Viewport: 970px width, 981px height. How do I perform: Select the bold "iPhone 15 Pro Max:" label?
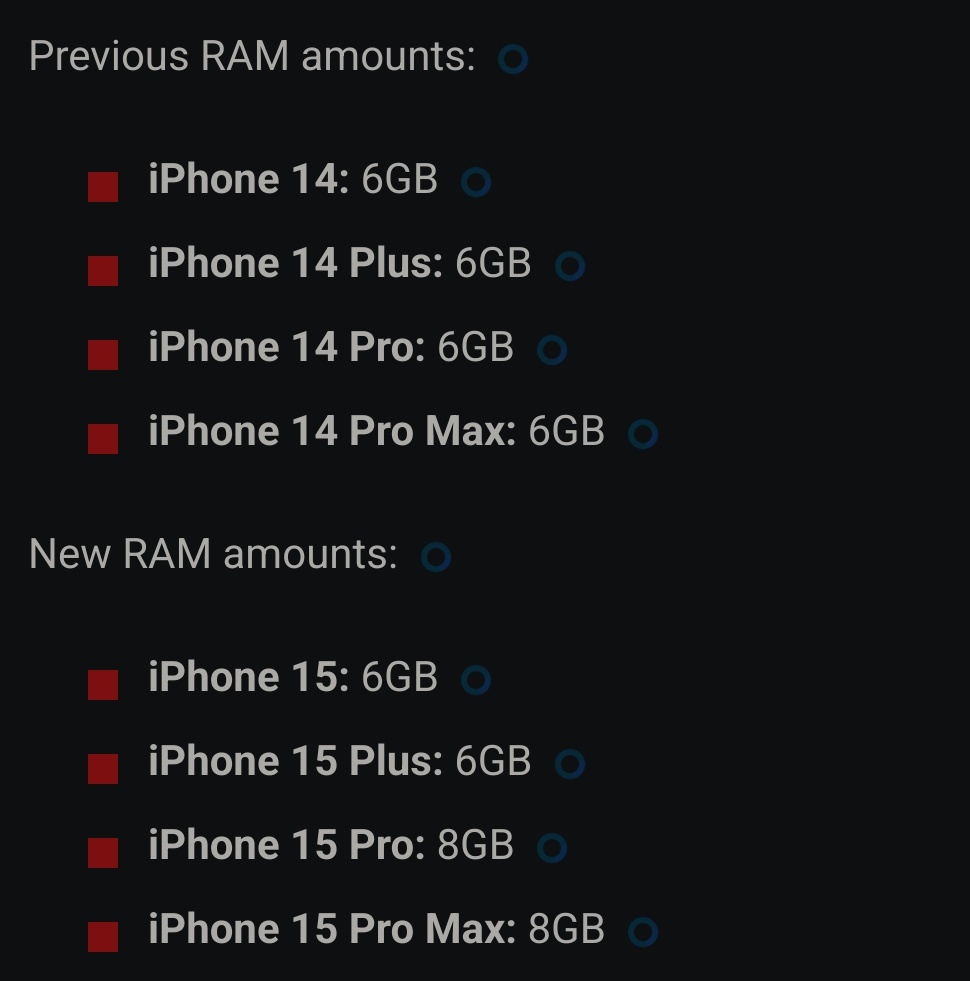click(x=332, y=929)
